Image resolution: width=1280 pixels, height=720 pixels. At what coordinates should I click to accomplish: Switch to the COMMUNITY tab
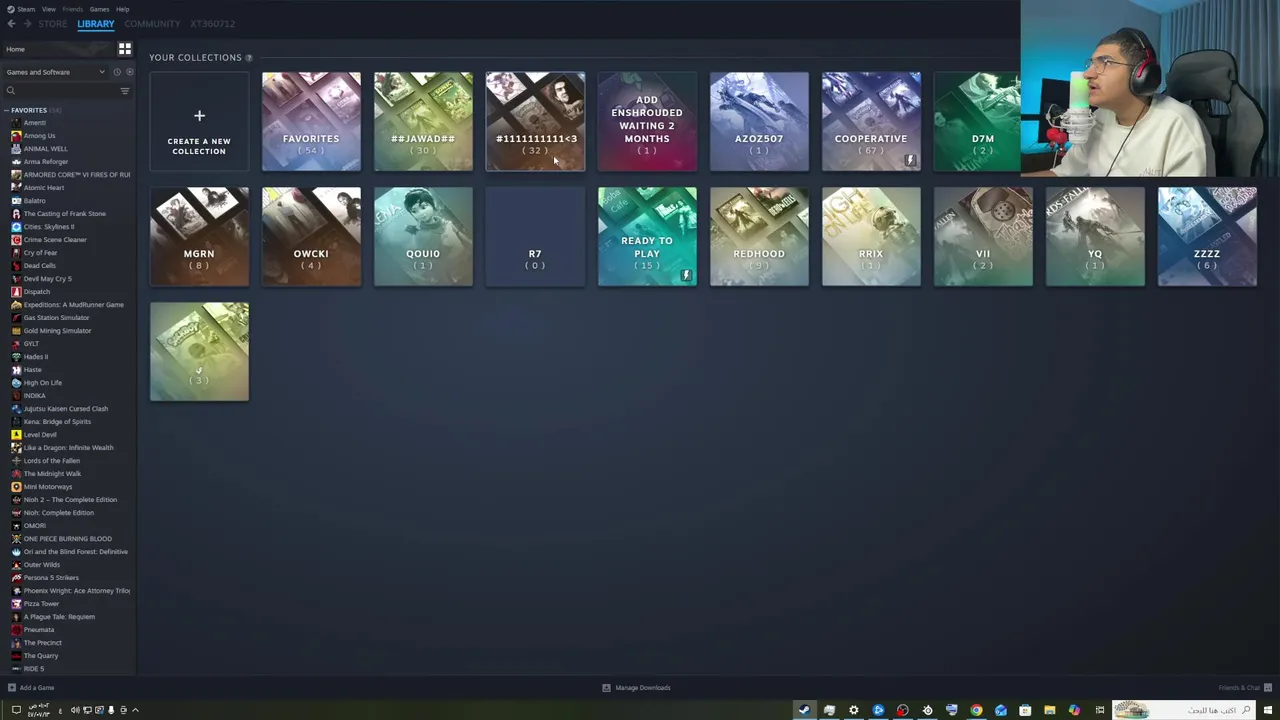click(x=152, y=24)
